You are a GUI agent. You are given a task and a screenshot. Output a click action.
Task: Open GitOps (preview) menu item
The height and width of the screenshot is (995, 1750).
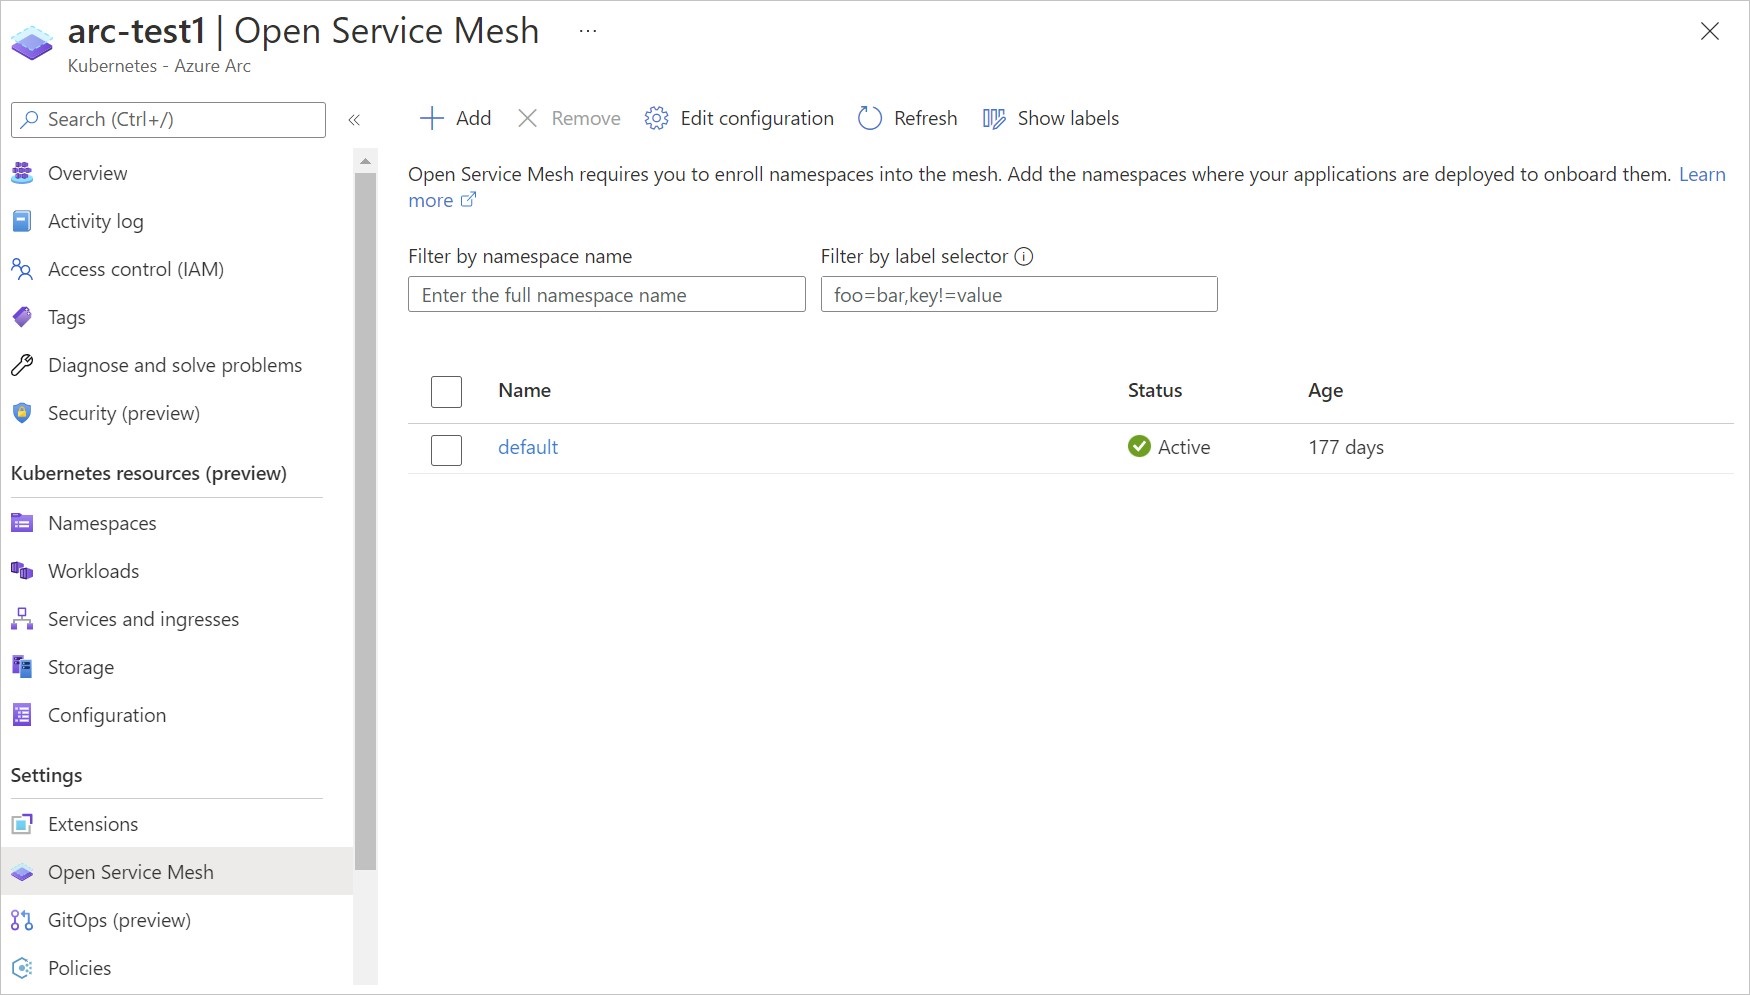119,920
